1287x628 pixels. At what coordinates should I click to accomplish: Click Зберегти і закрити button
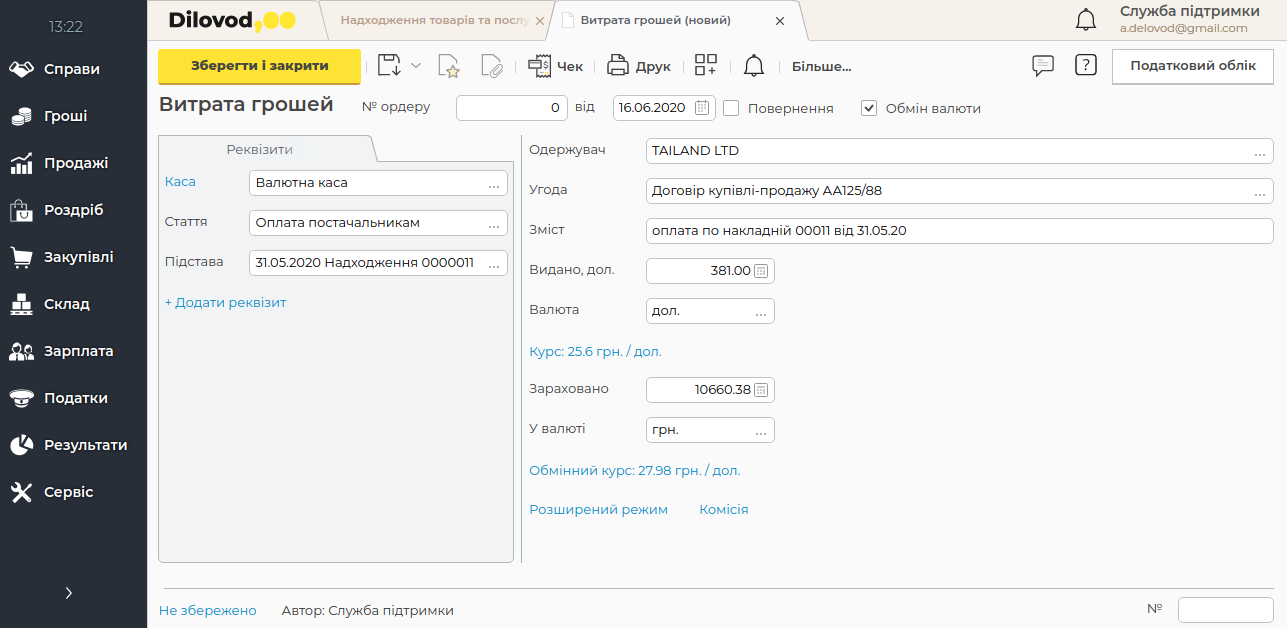click(259, 66)
